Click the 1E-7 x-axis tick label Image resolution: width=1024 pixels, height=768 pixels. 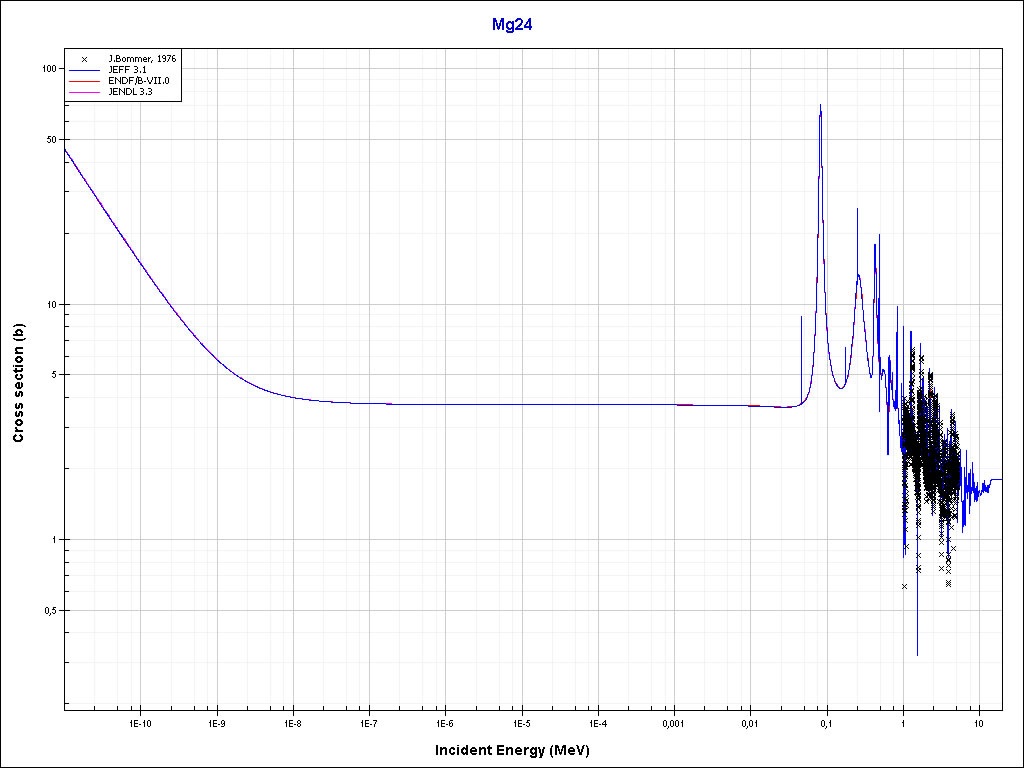click(368, 723)
